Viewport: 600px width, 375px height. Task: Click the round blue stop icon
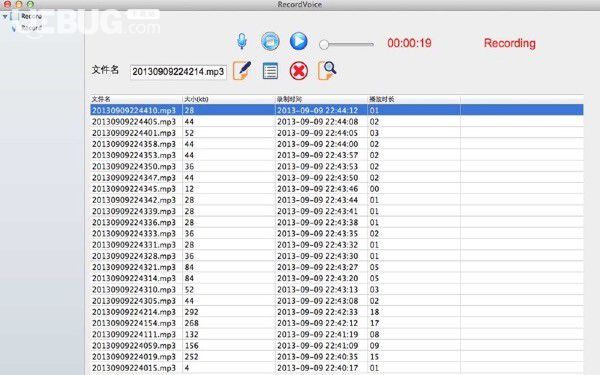[270, 41]
